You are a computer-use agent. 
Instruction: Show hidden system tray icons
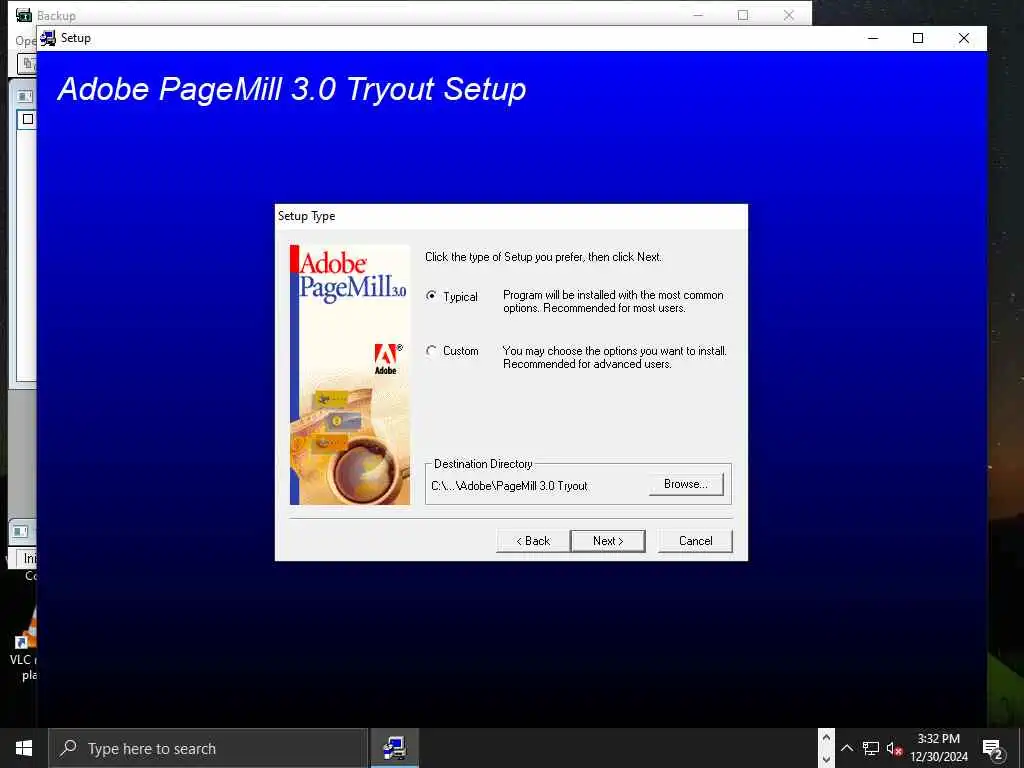[846, 748]
